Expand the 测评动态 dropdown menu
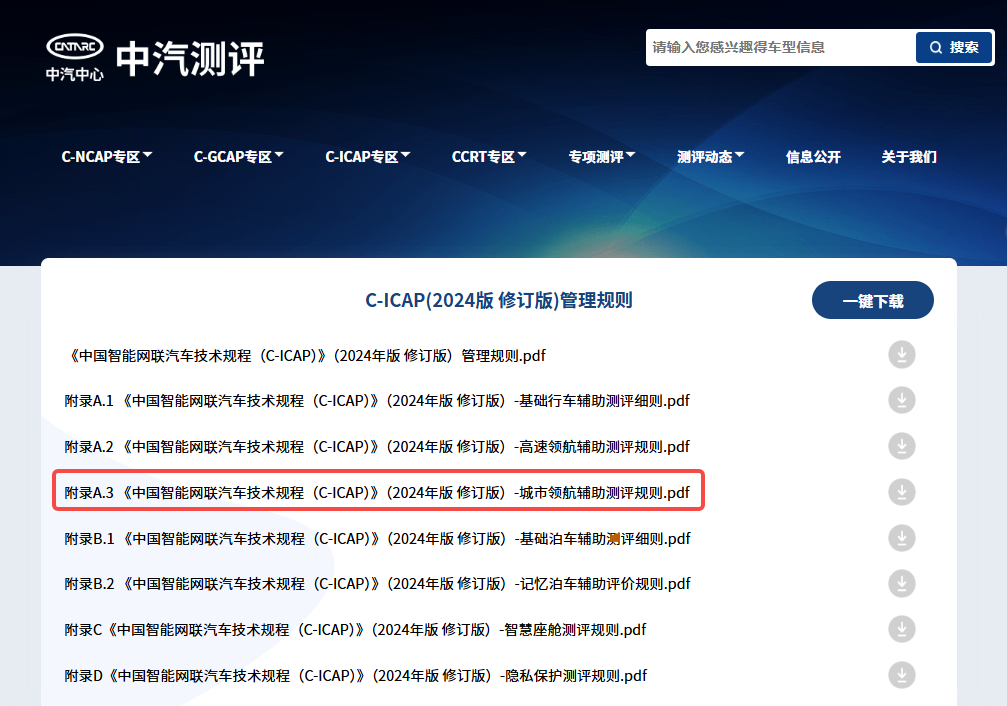 tap(710, 157)
